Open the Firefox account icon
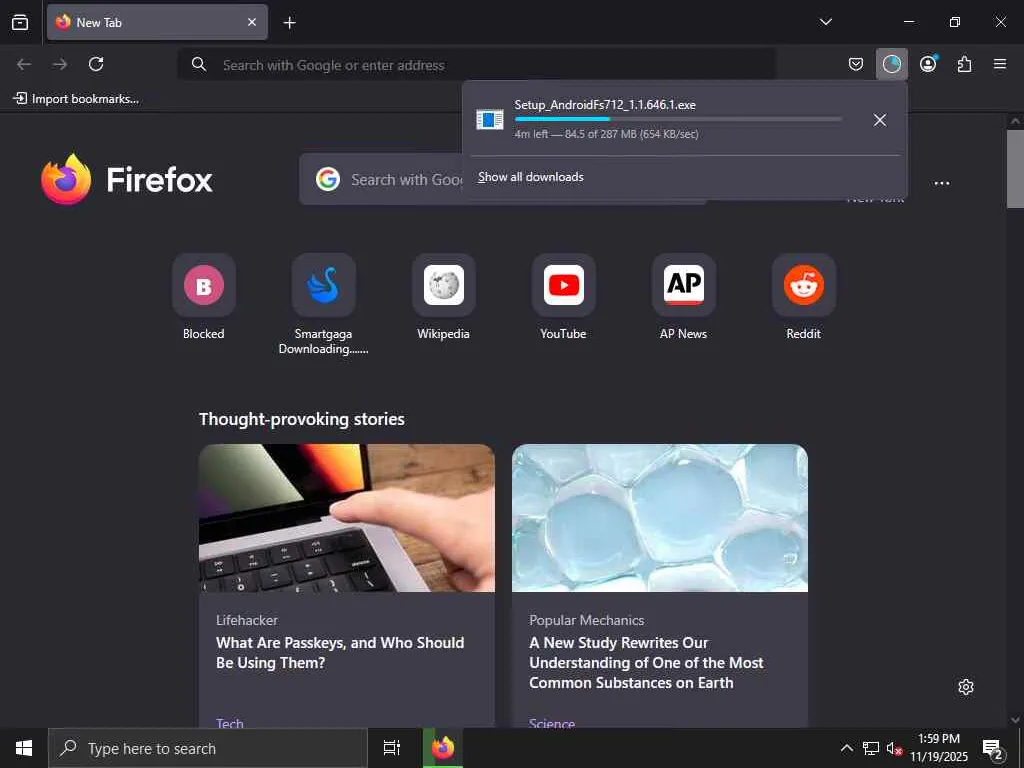Viewport: 1024px width, 768px height. point(928,64)
